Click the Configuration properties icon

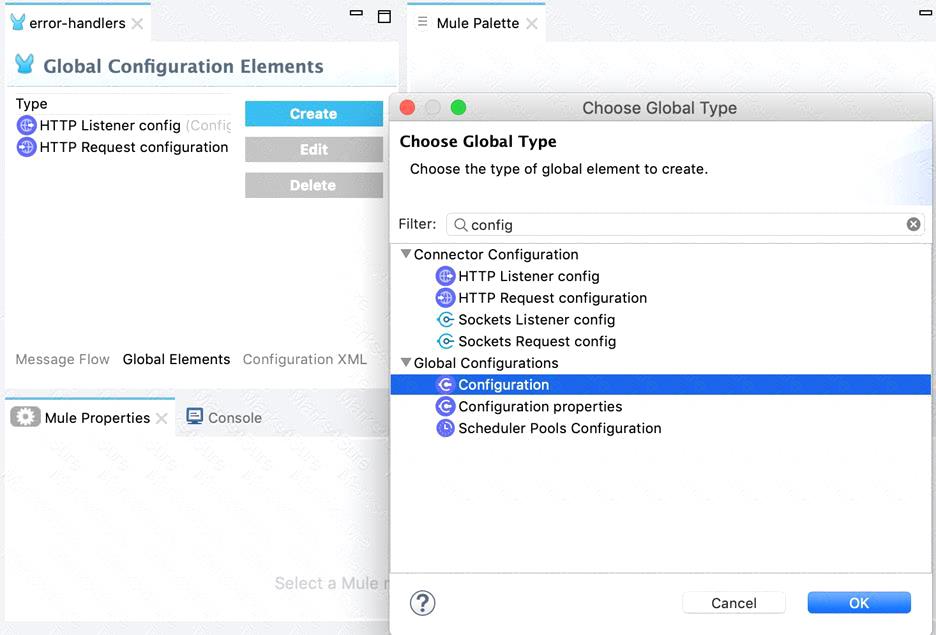click(x=445, y=406)
